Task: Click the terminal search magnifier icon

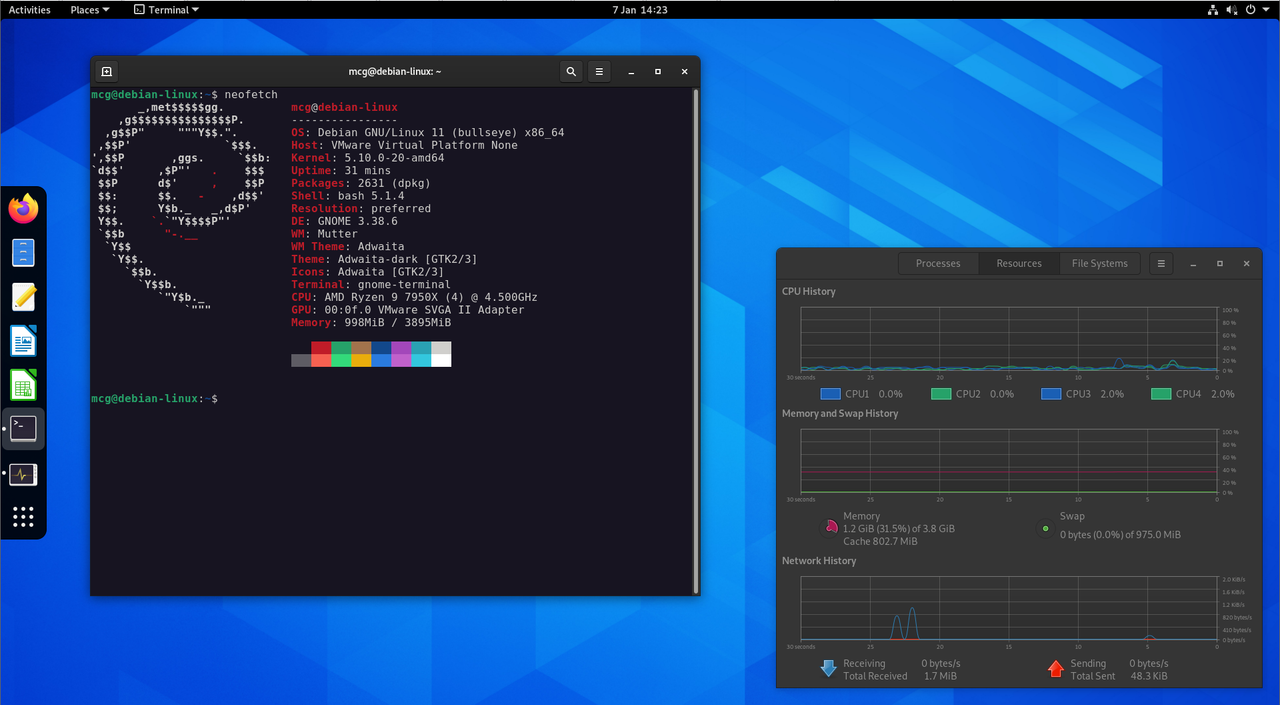Action: 570,72
